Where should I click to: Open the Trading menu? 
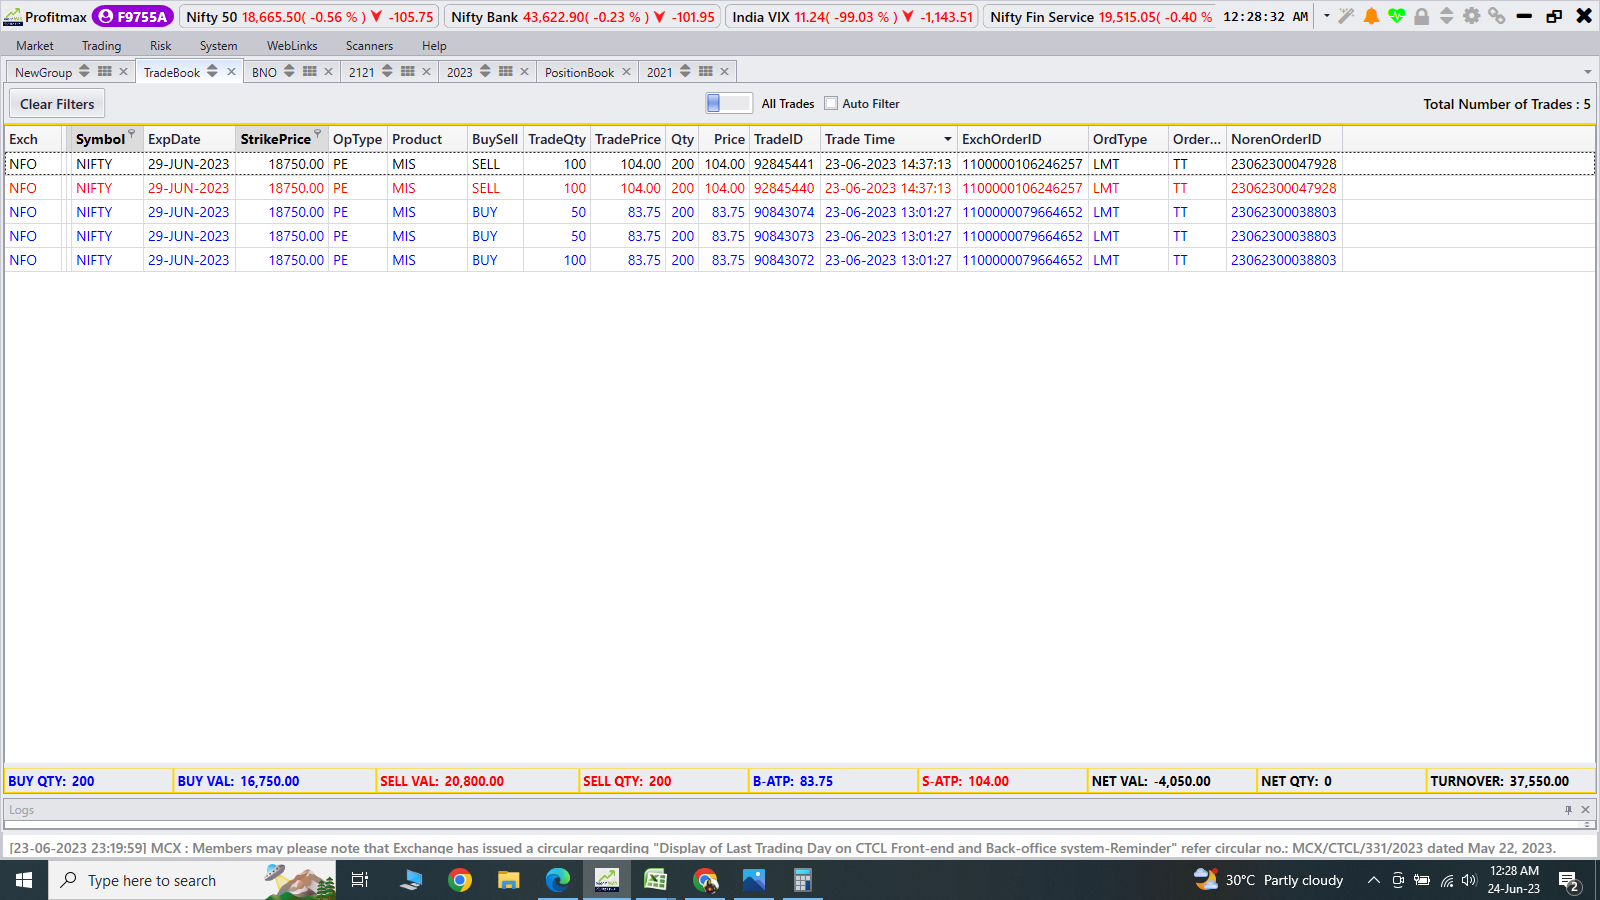click(x=101, y=46)
